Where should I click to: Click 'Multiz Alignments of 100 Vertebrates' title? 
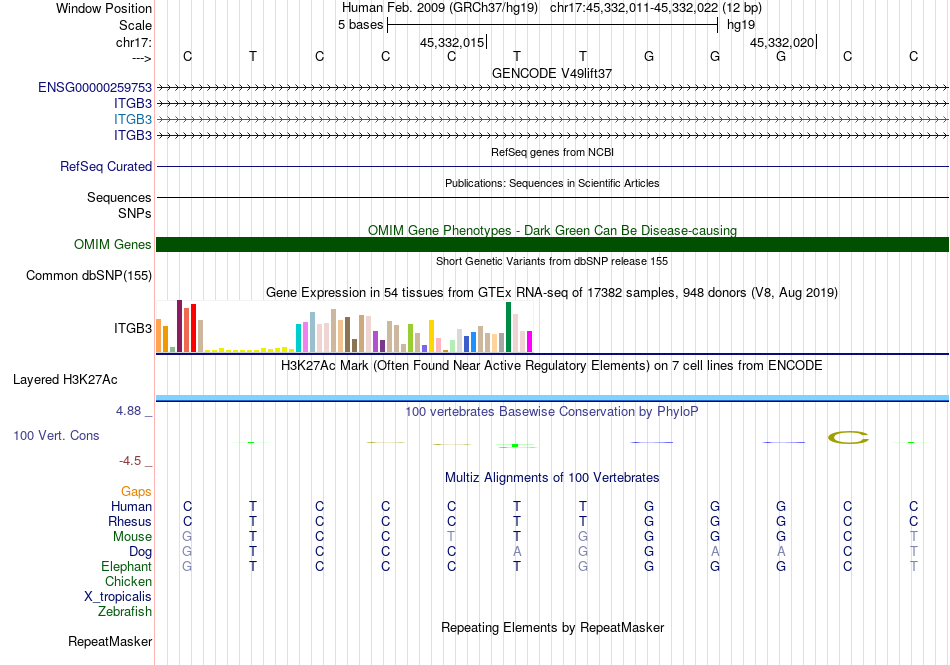click(x=552, y=477)
